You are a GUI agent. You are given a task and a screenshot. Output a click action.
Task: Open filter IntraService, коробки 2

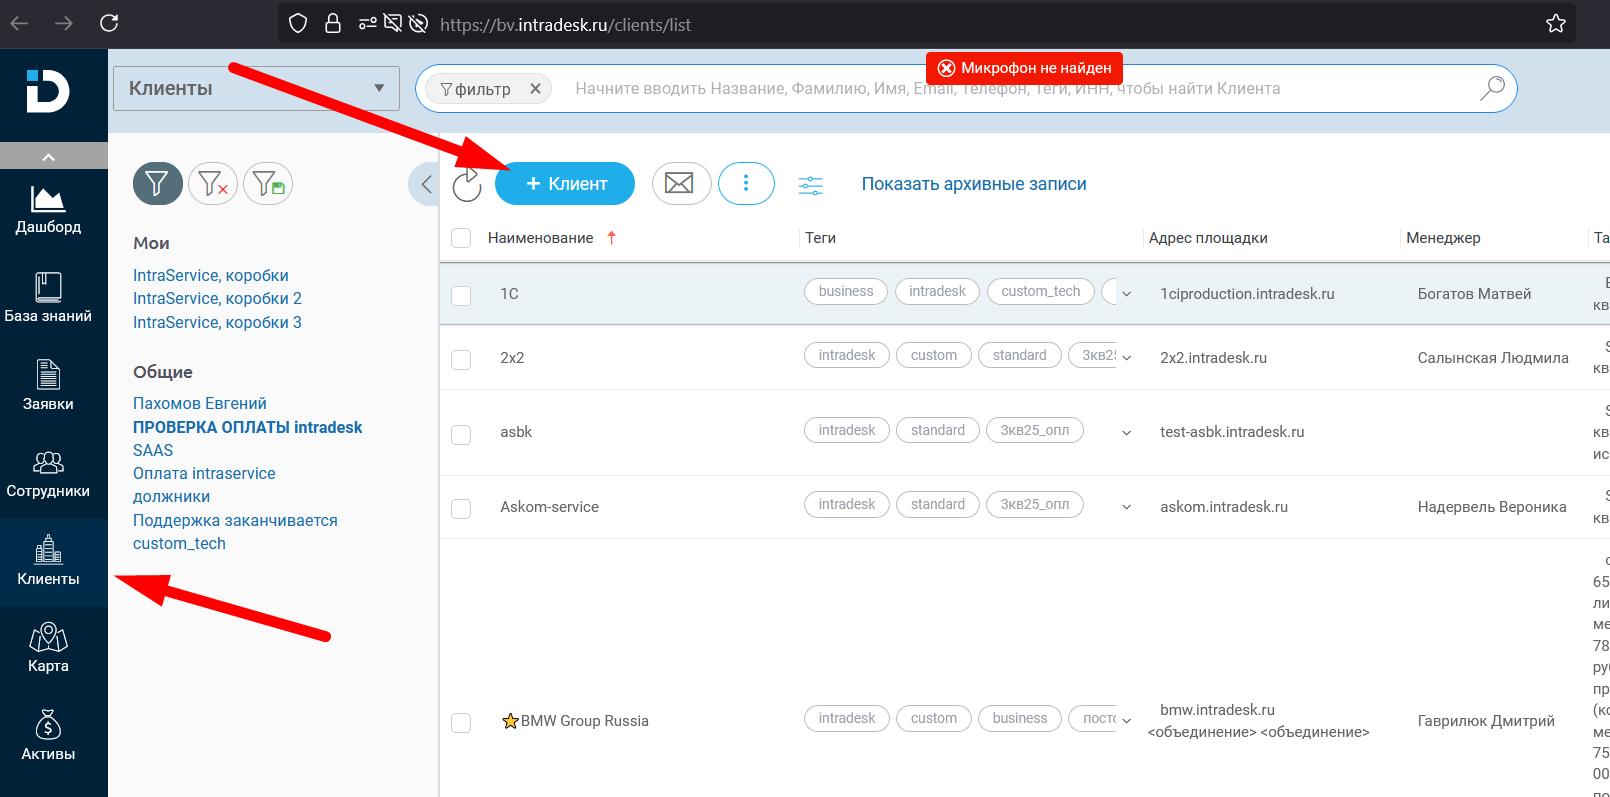pos(217,298)
